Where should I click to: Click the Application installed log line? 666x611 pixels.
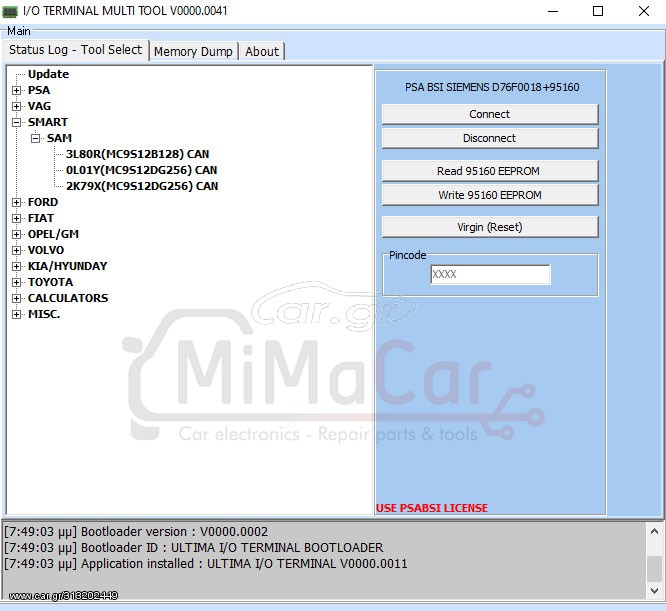pyautogui.click(x=206, y=564)
